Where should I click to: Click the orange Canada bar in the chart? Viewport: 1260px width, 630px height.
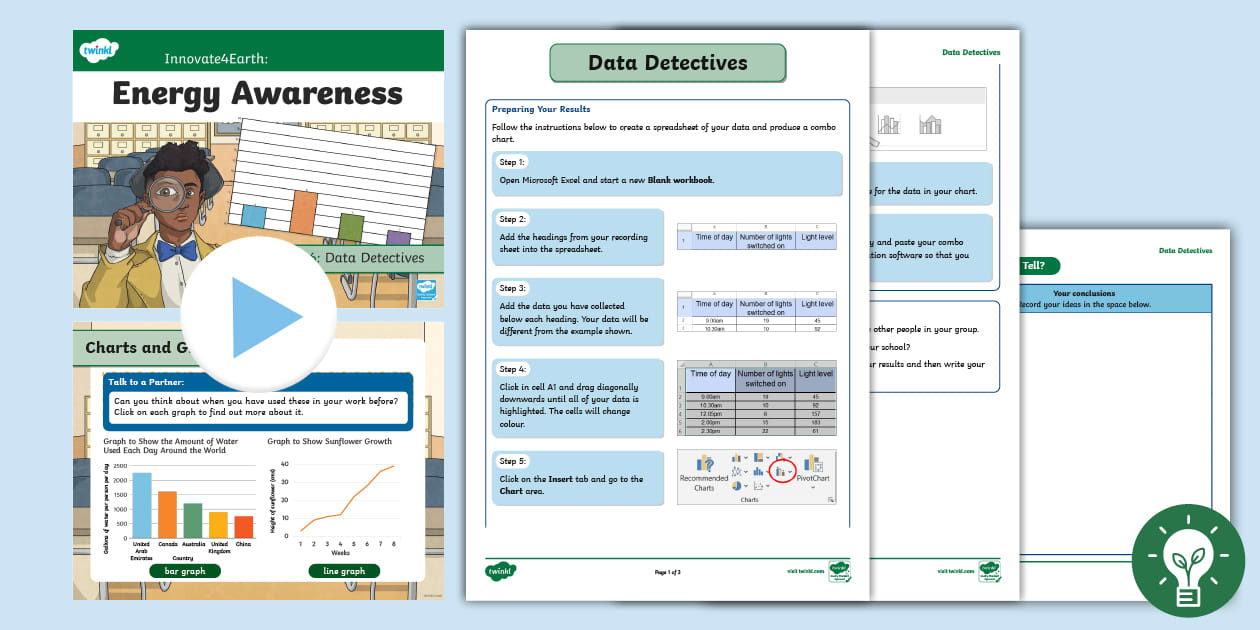(167, 514)
